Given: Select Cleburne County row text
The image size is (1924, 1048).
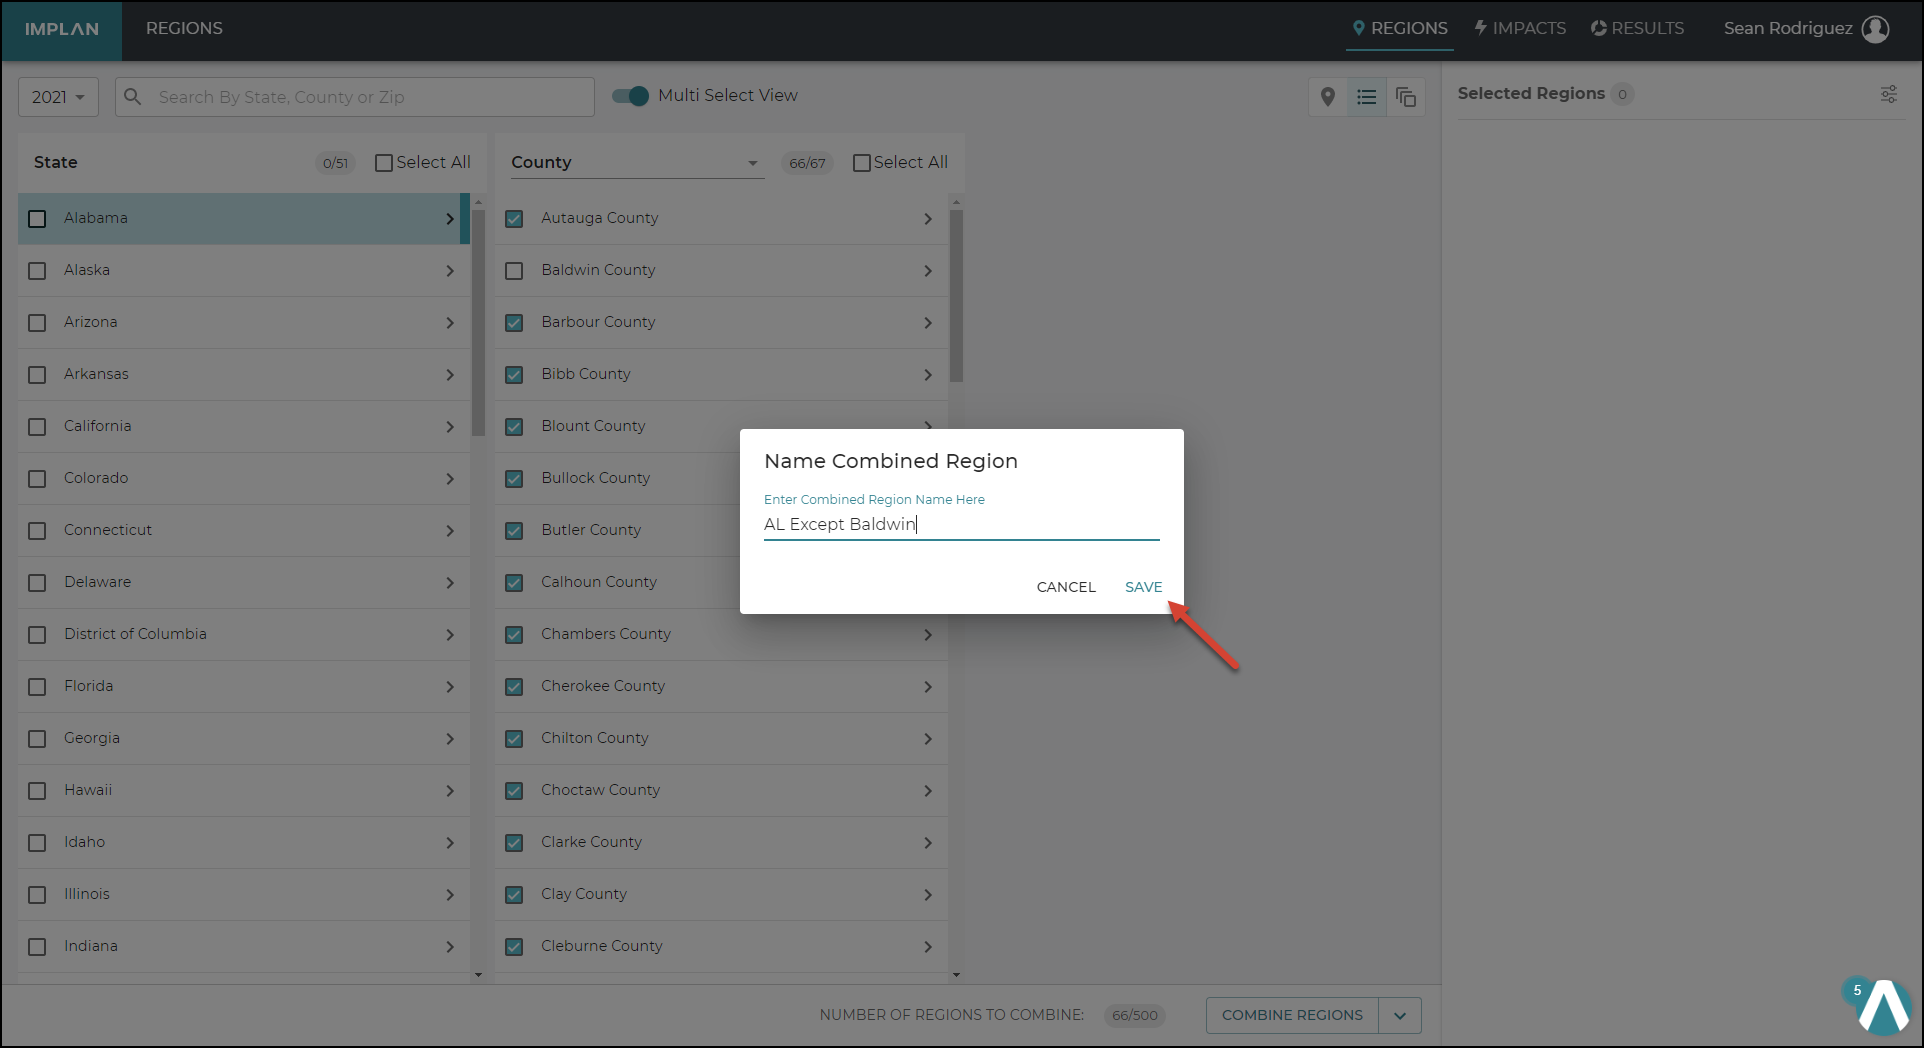Looking at the screenshot, I should (x=602, y=946).
